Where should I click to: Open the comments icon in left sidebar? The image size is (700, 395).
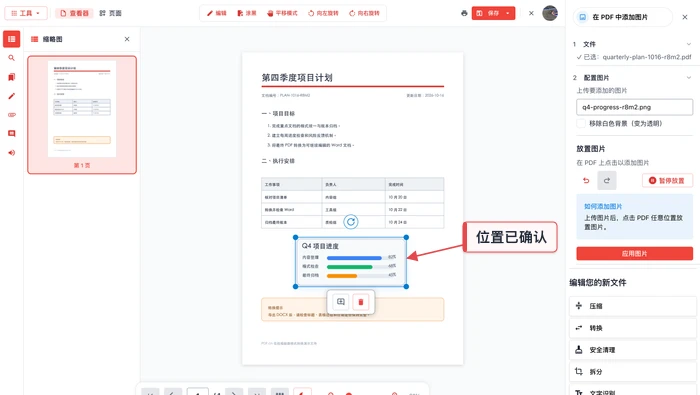tap(12, 133)
